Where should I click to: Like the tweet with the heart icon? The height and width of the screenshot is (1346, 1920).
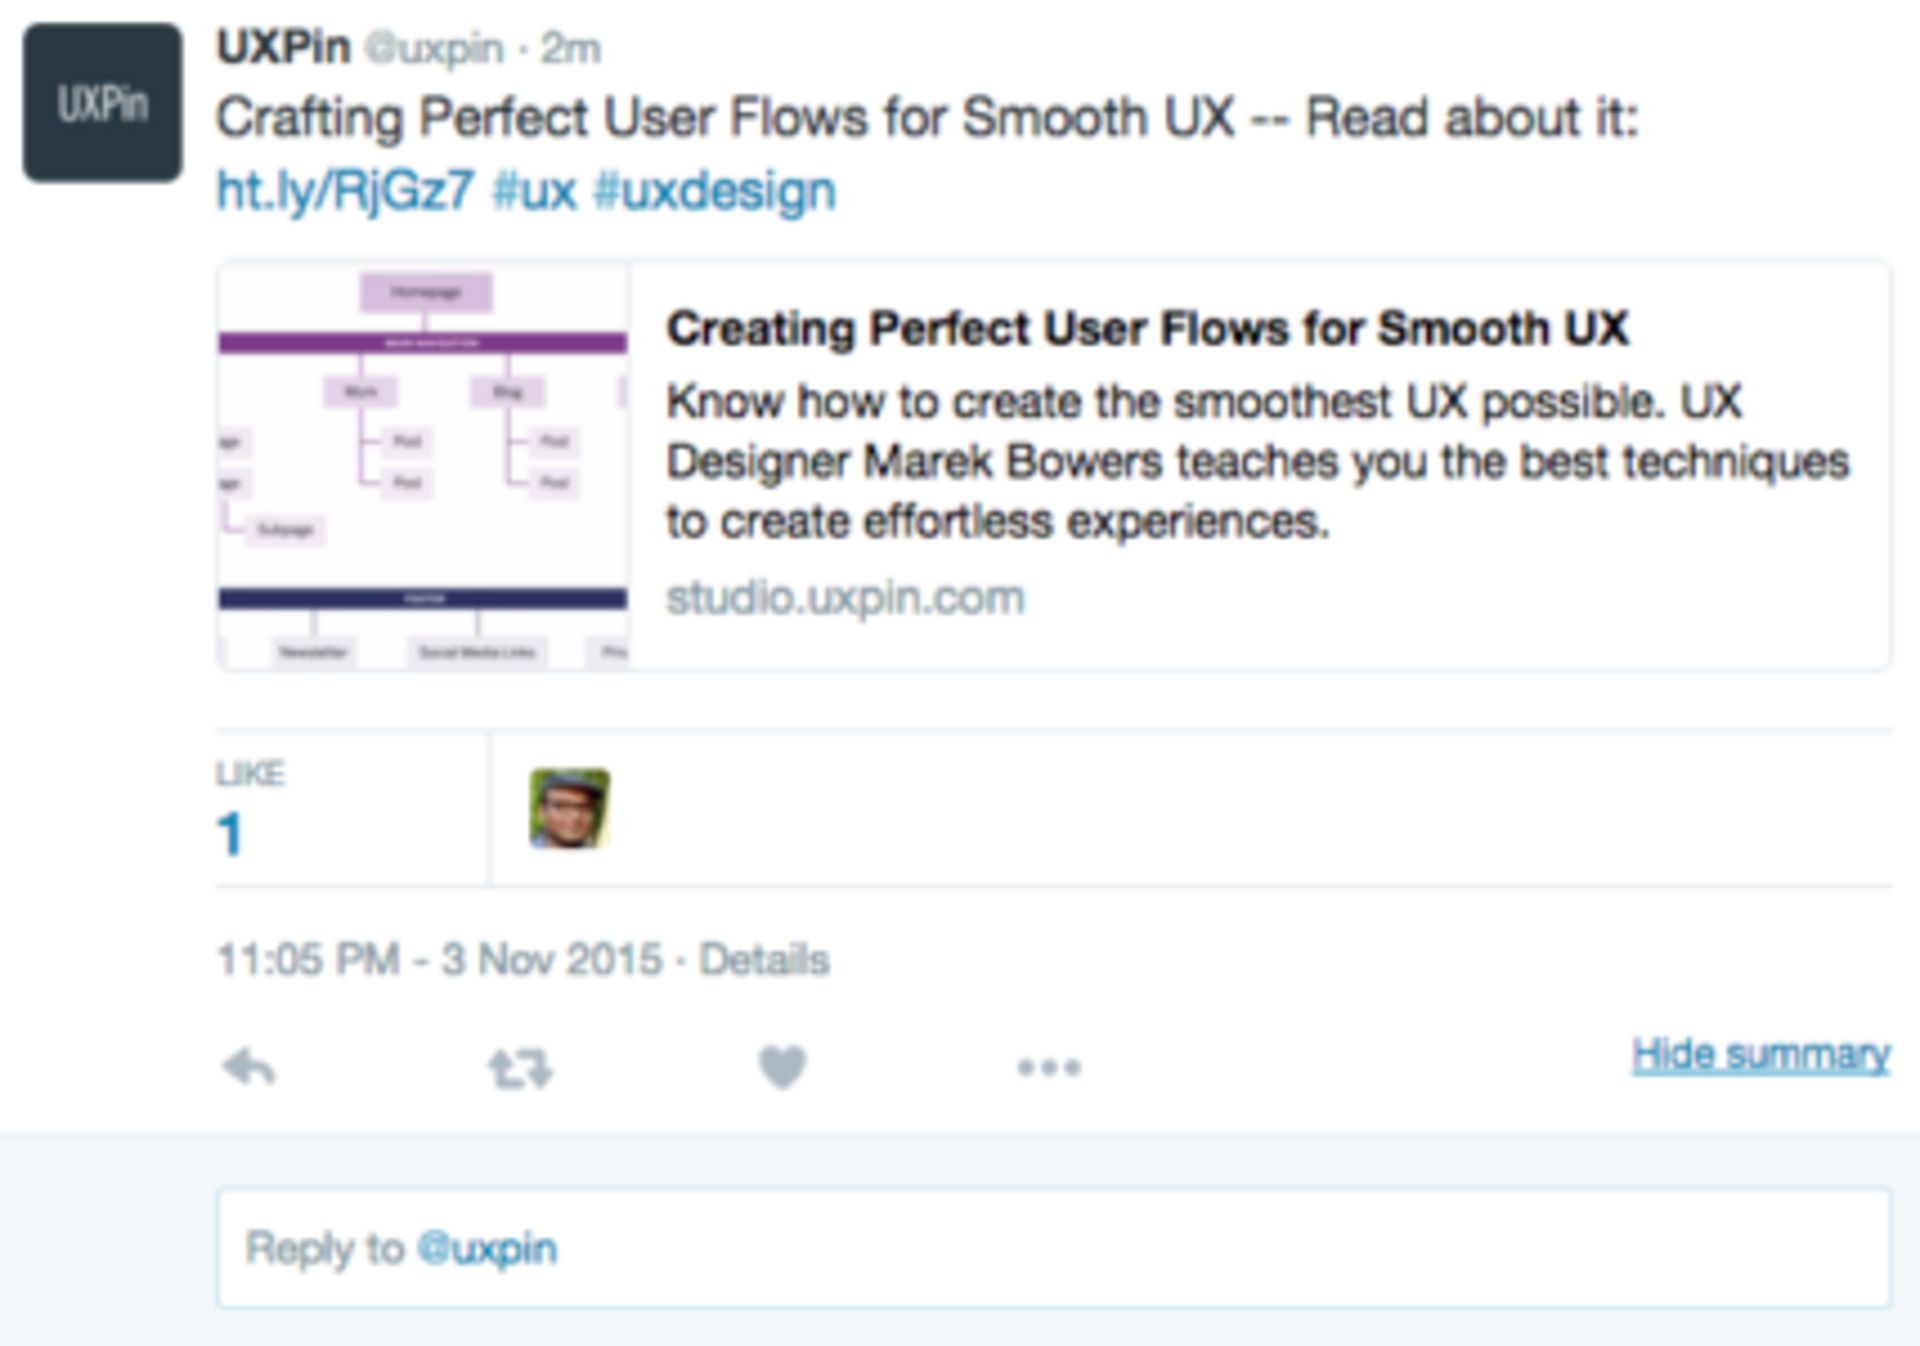pyautogui.click(x=782, y=1067)
